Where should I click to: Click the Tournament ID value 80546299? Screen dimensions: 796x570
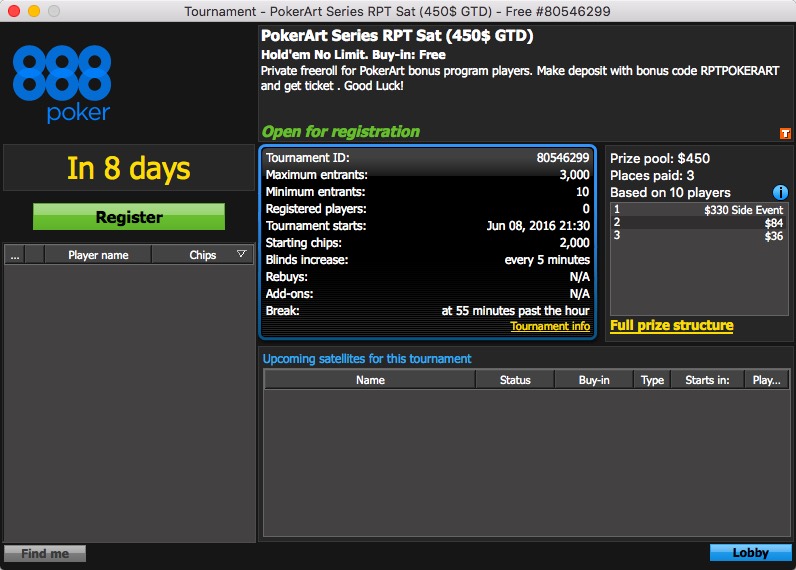coord(563,158)
